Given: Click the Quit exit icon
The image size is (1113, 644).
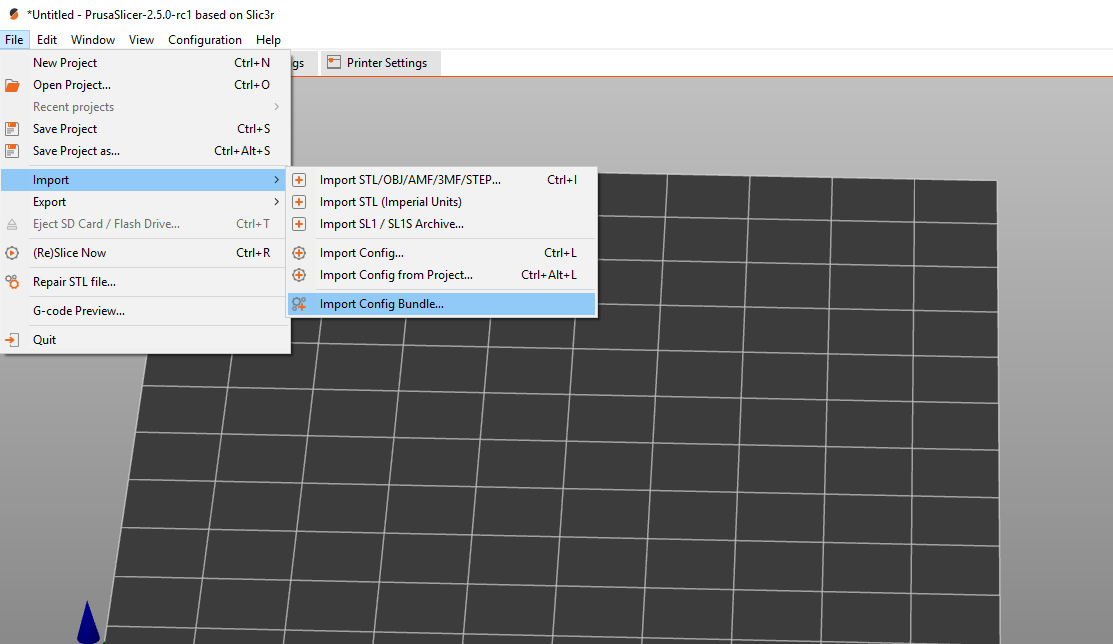Looking at the screenshot, I should pyautogui.click(x=13, y=340).
